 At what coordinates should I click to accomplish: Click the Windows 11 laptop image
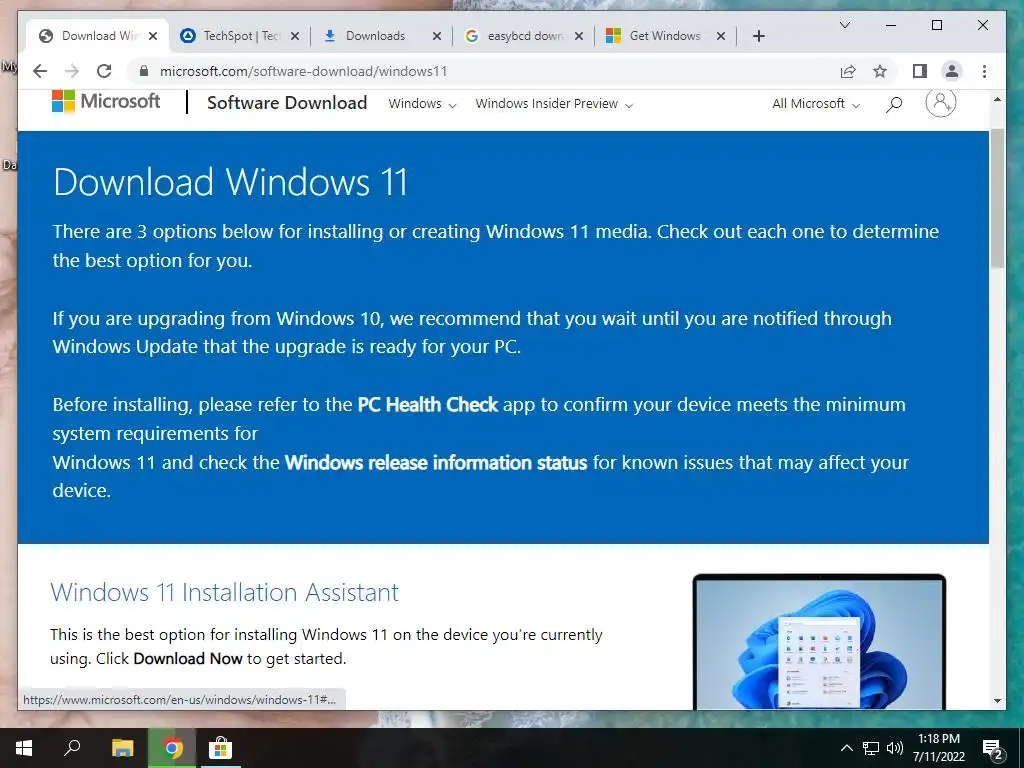[819, 641]
